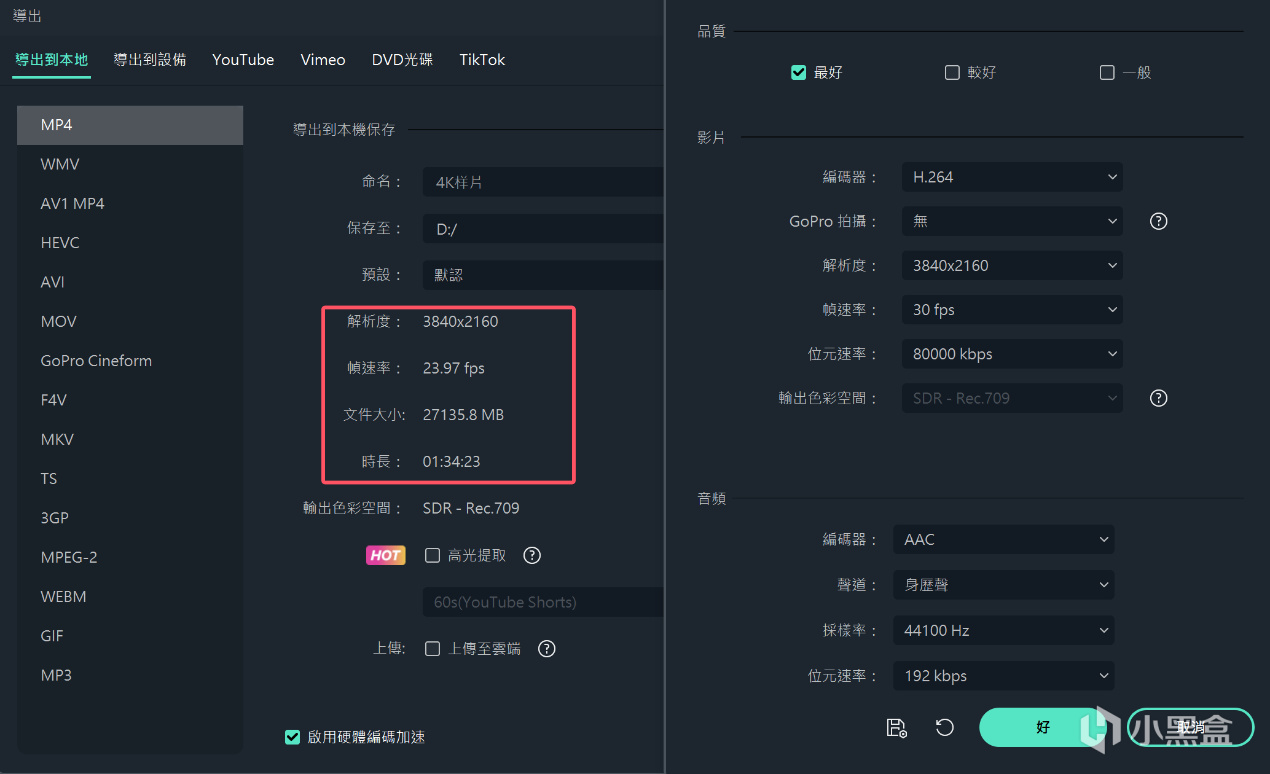The image size is (1270, 774).
Task: Open 聲道 dropdown
Action: point(1004,584)
